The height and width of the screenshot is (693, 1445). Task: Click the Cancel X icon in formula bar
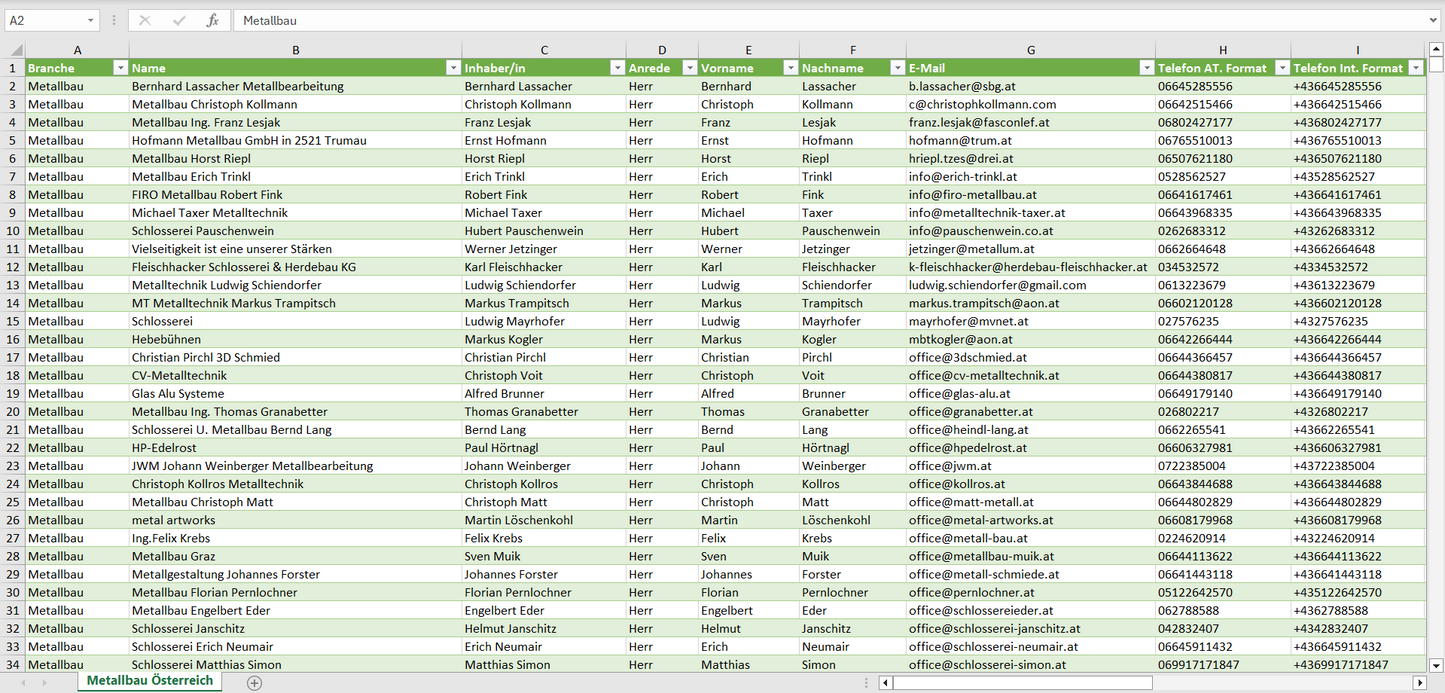coord(145,20)
